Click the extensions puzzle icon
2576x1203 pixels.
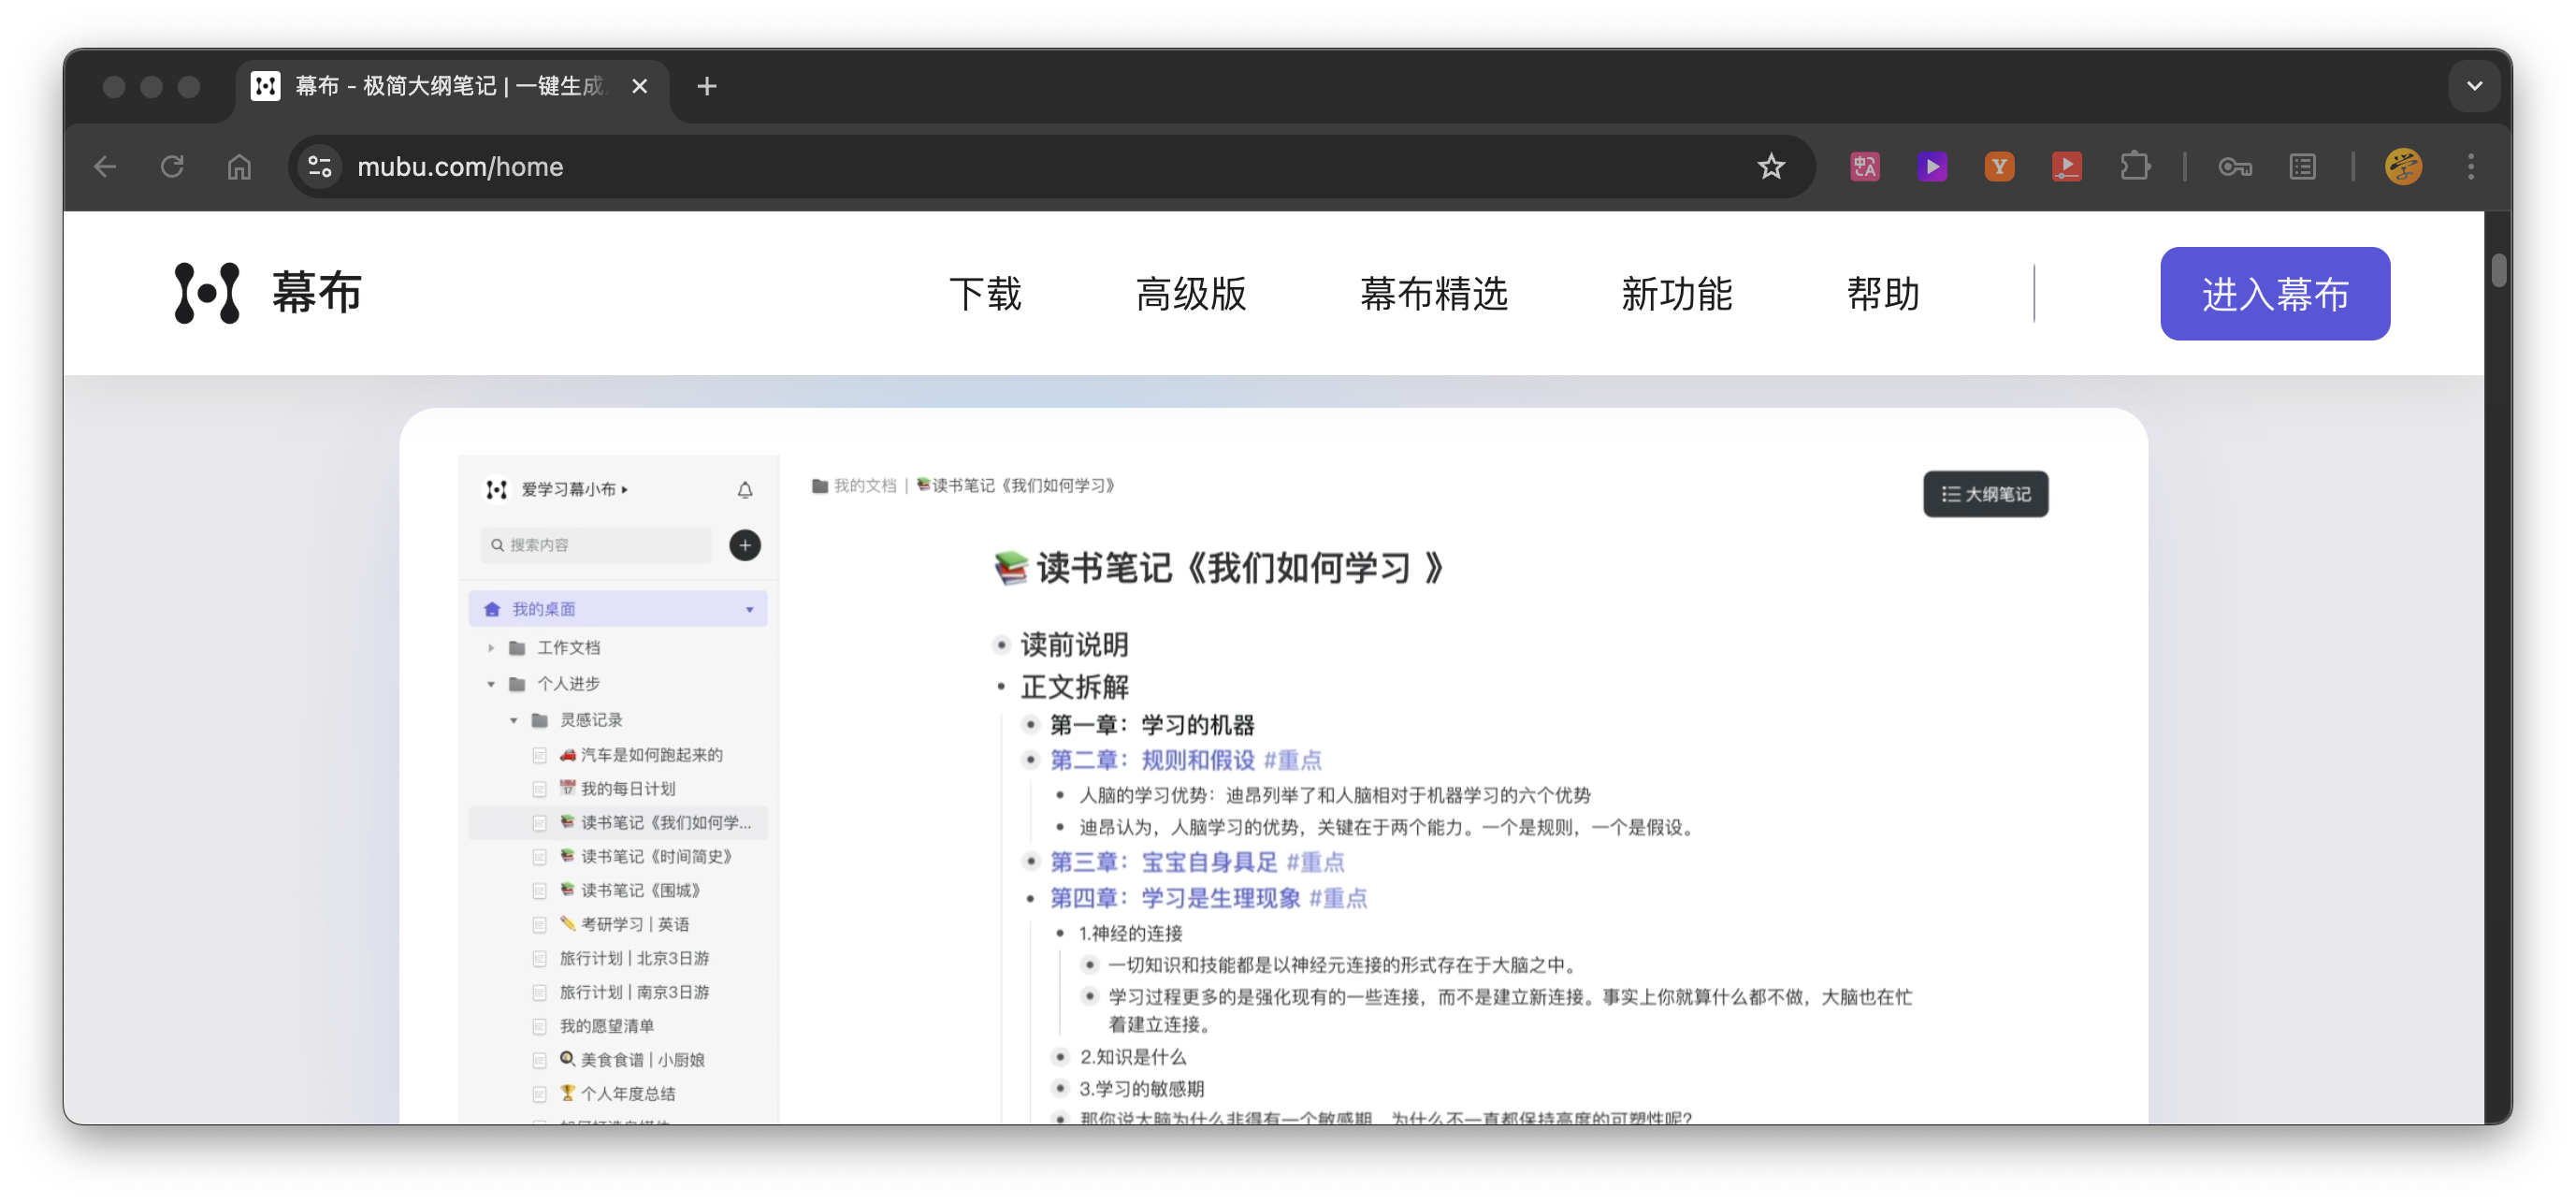[x=2136, y=166]
